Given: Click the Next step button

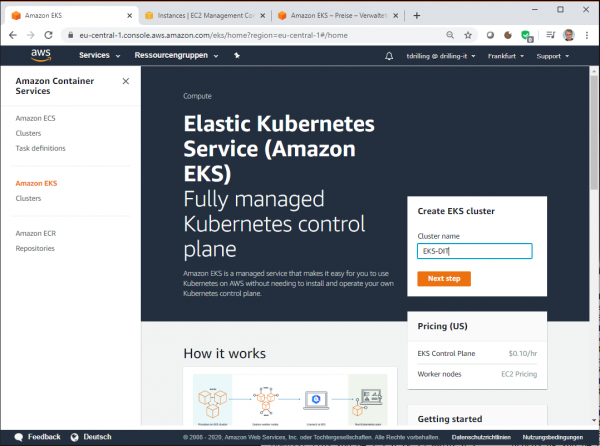Looking at the screenshot, I should [444, 278].
